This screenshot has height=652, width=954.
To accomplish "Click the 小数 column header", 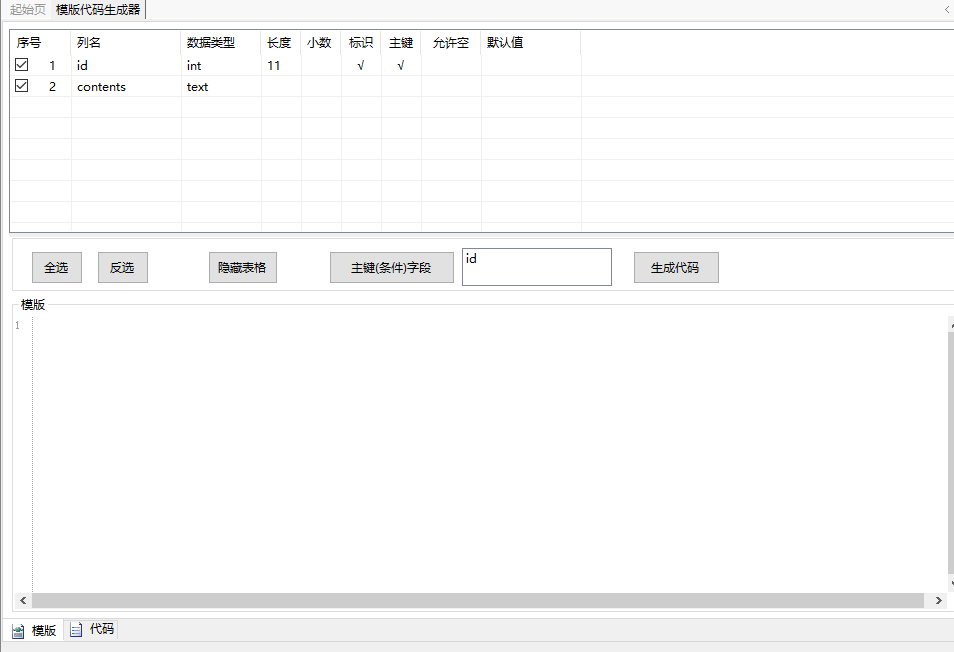I will pos(321,43).
